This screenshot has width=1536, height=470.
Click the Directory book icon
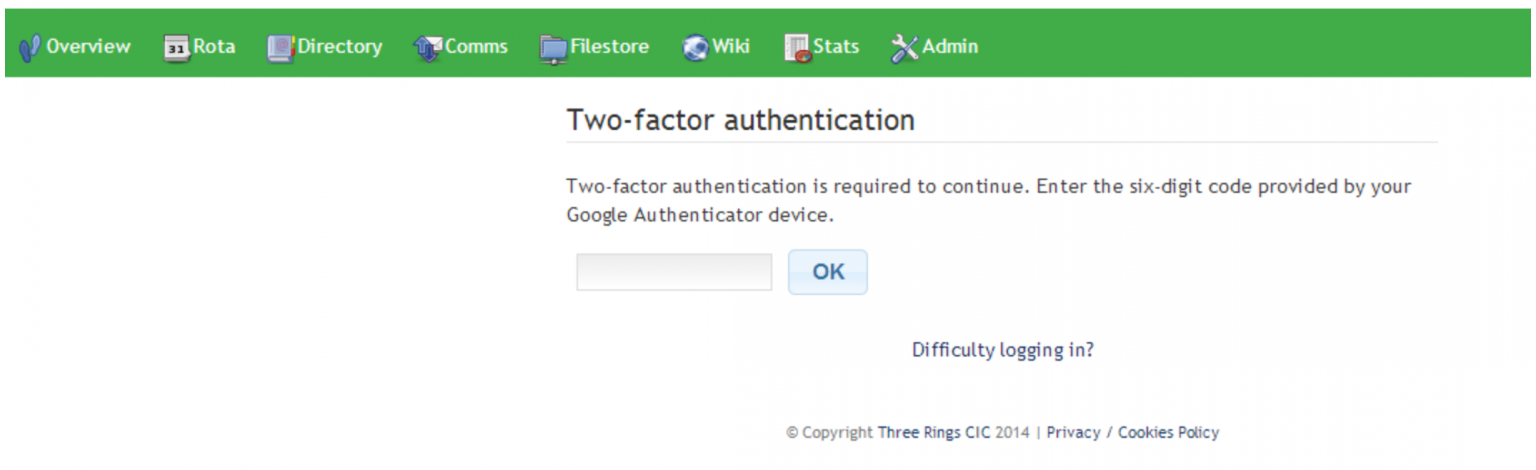(x=281, y=47)
